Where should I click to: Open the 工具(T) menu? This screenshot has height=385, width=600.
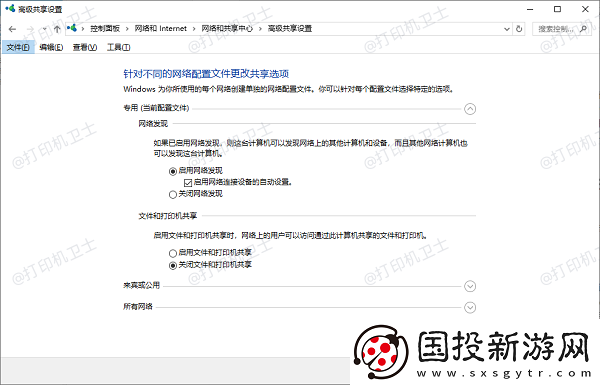(x=118, y=47)
